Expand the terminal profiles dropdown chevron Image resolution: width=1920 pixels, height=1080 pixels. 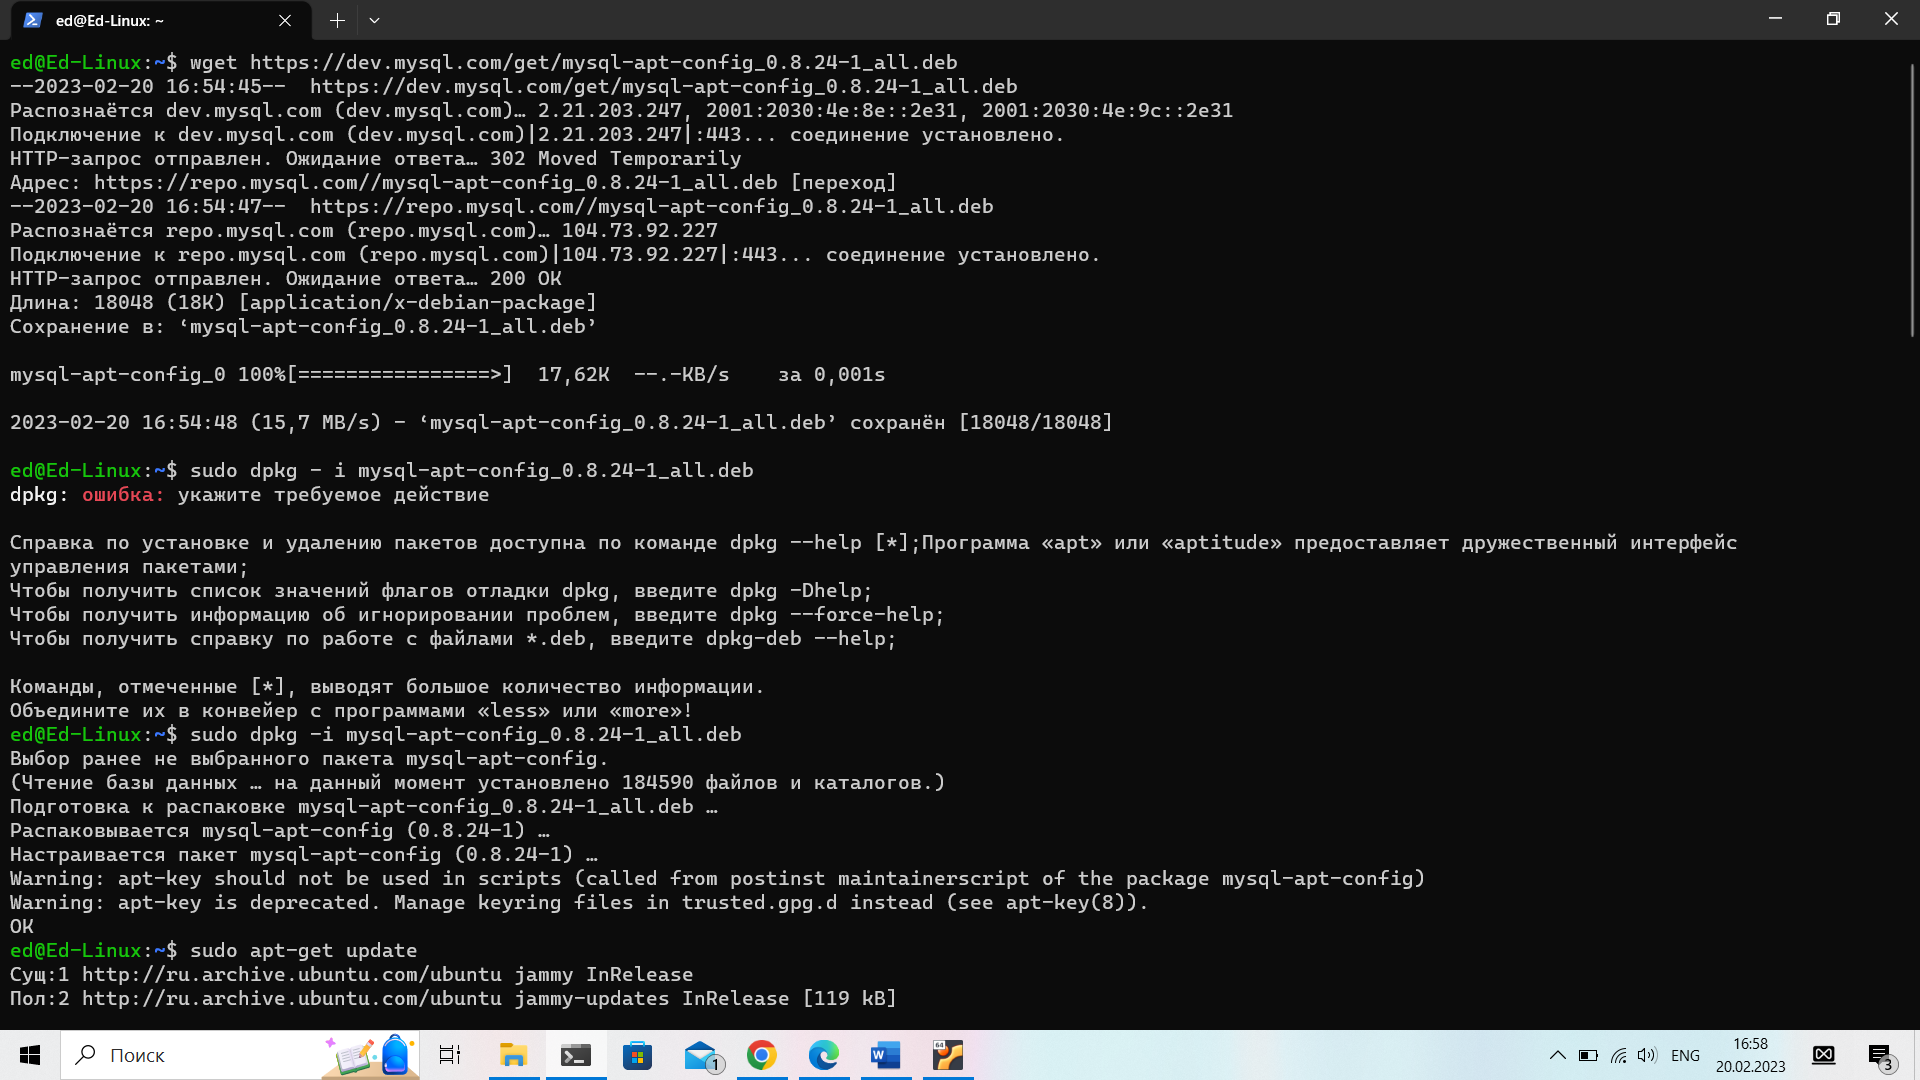[x=374, y=20]
